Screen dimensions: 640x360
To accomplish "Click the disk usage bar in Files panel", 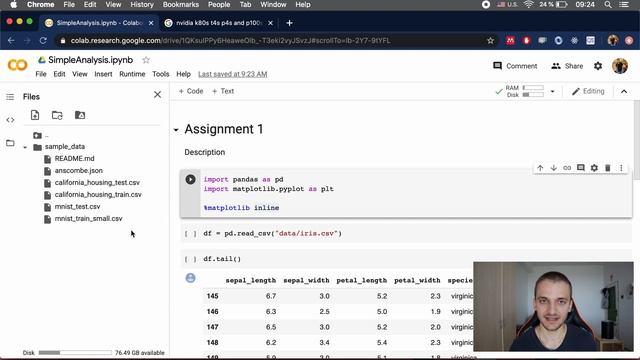I will click(x=75, y=352).
